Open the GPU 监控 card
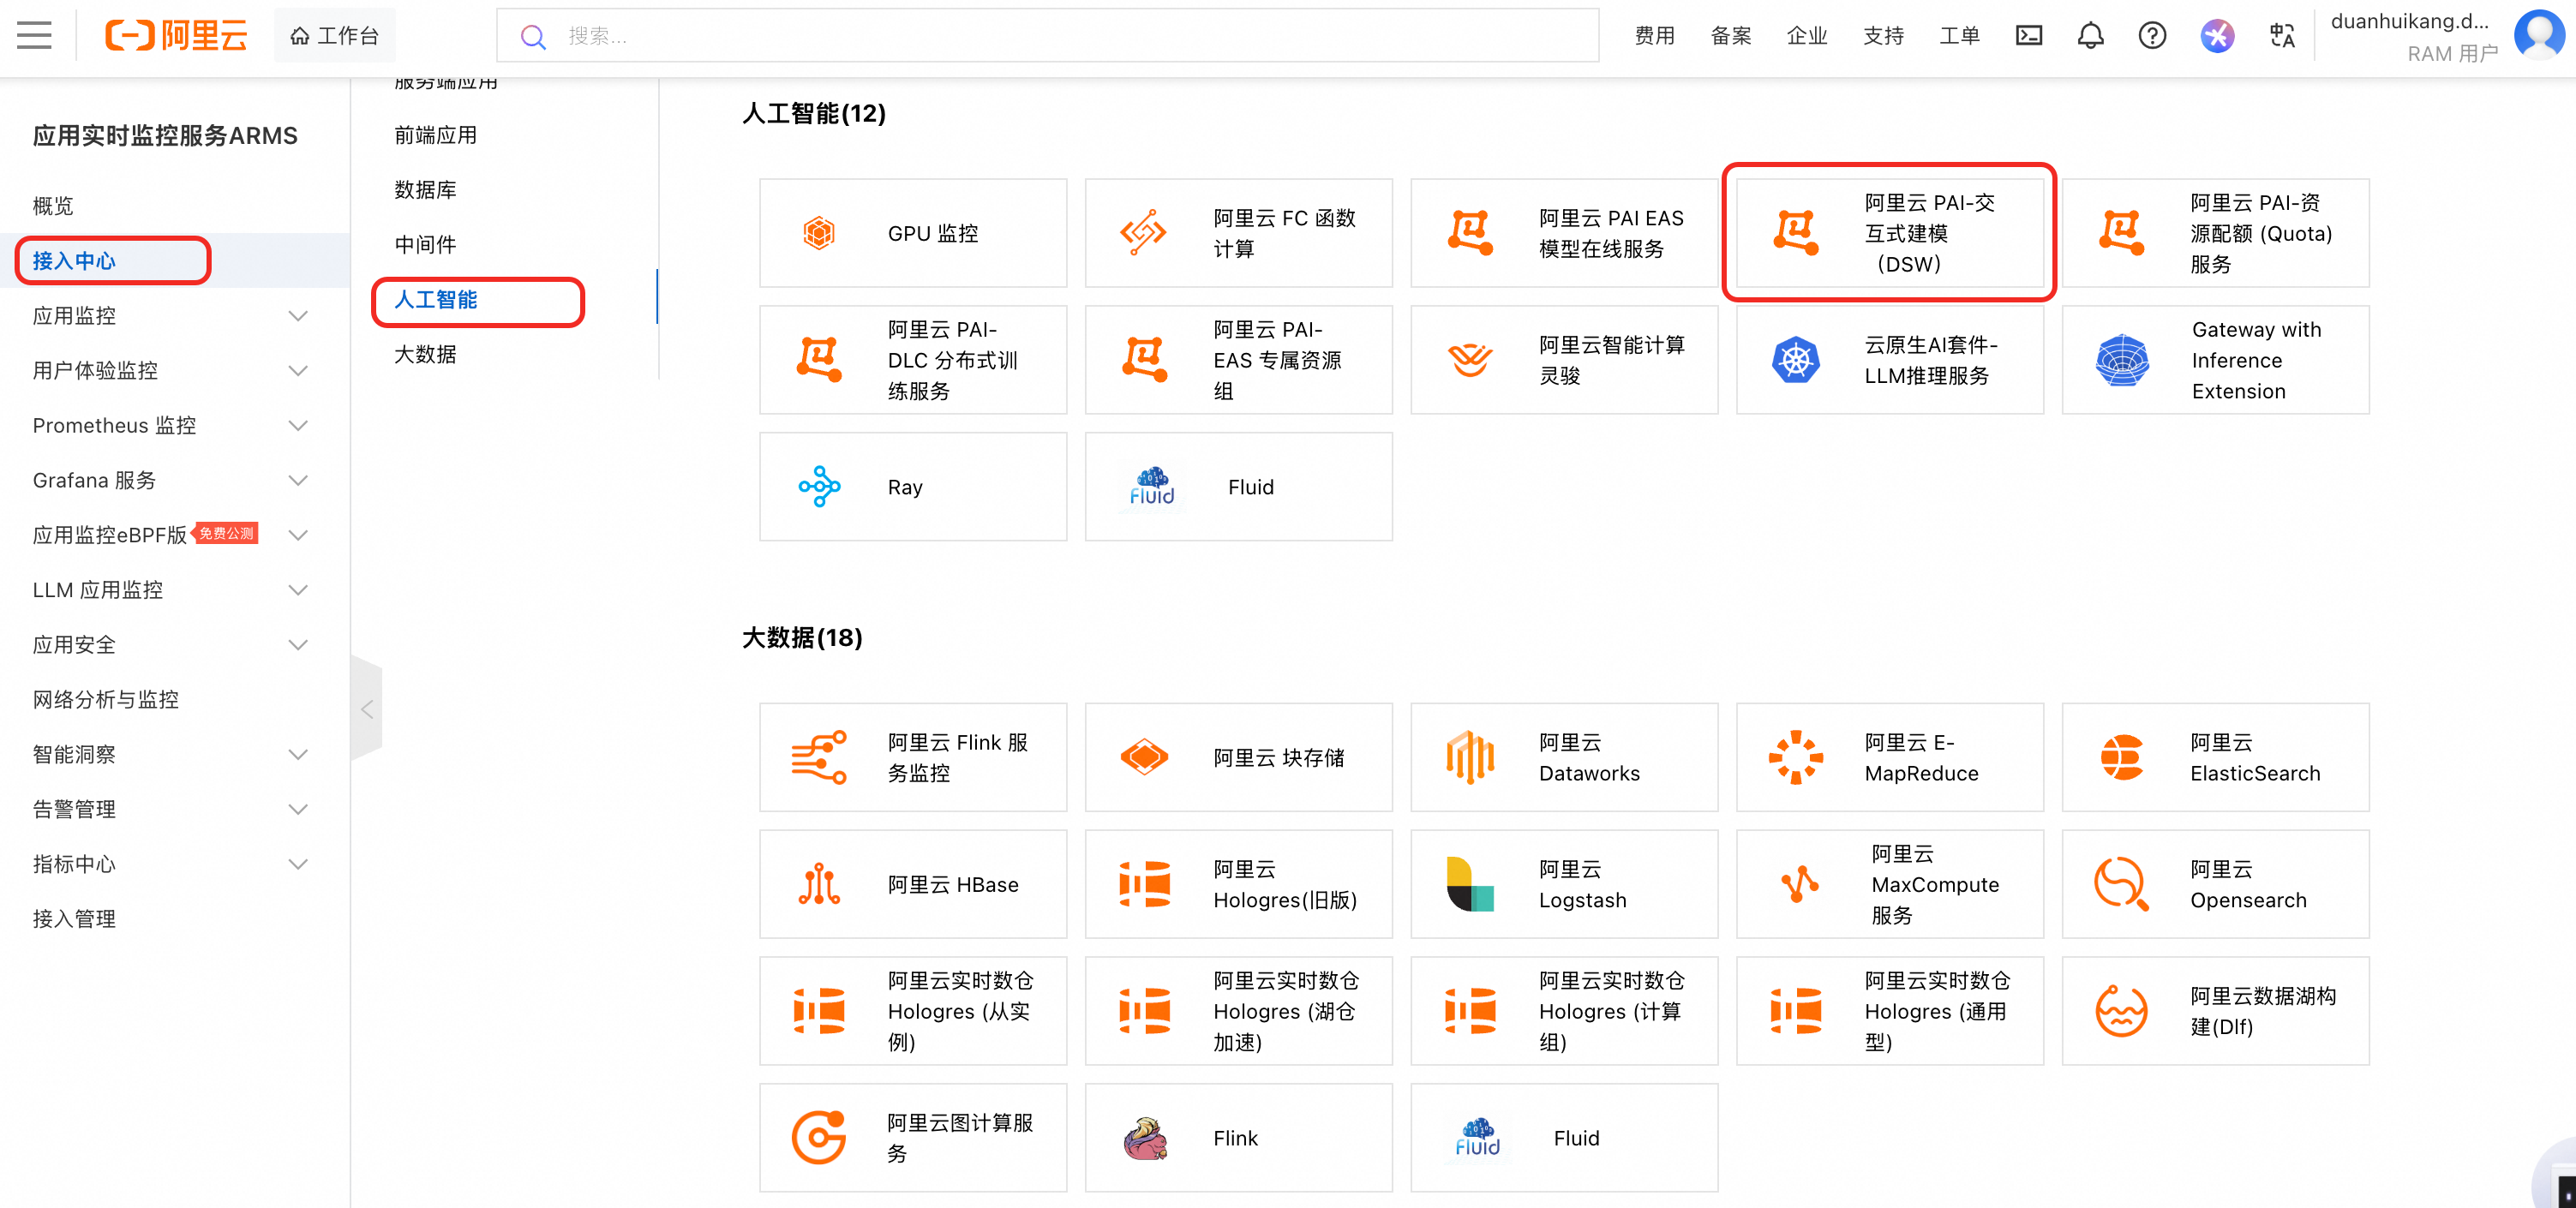Image resolution: width=2576 pixels, height=1208 pixels. (x=912, y=233)
